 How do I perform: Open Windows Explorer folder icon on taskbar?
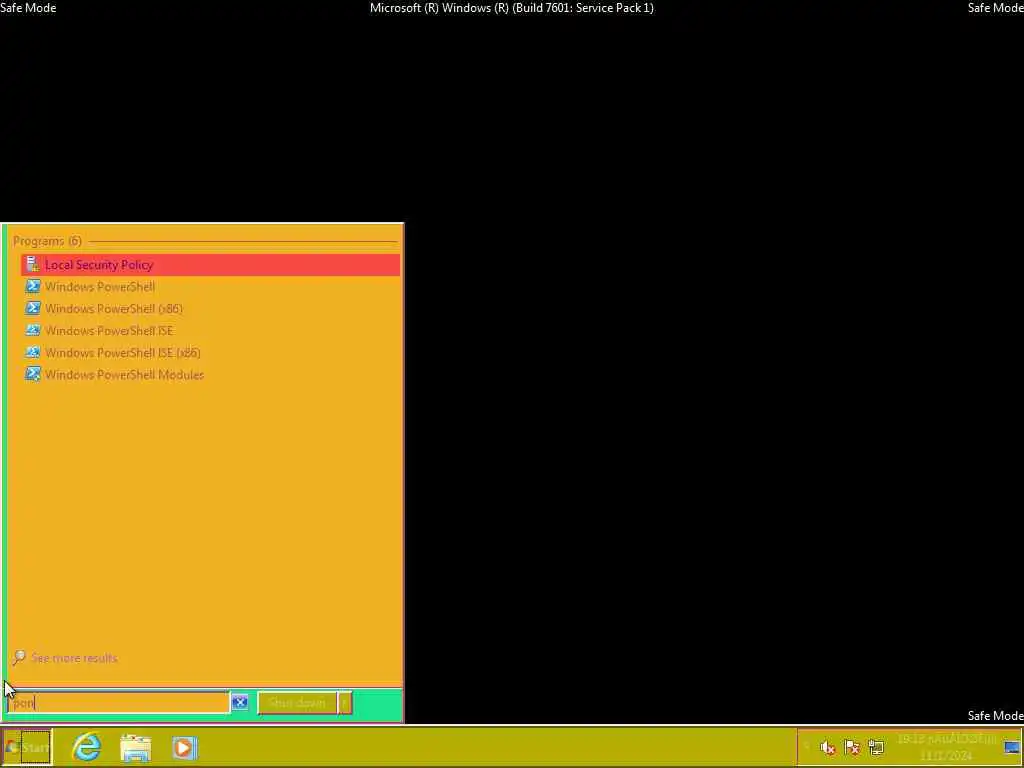(x=136, y=747)
